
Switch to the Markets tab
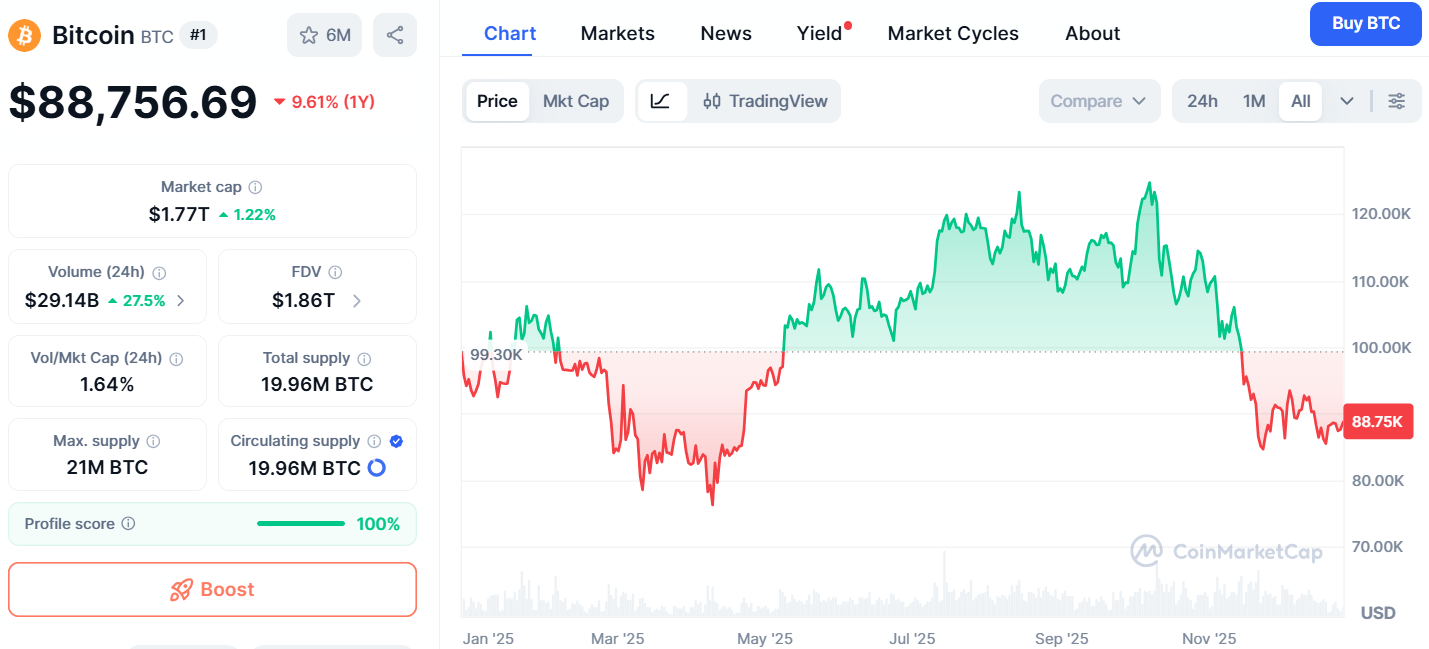[x=617, y=33]
